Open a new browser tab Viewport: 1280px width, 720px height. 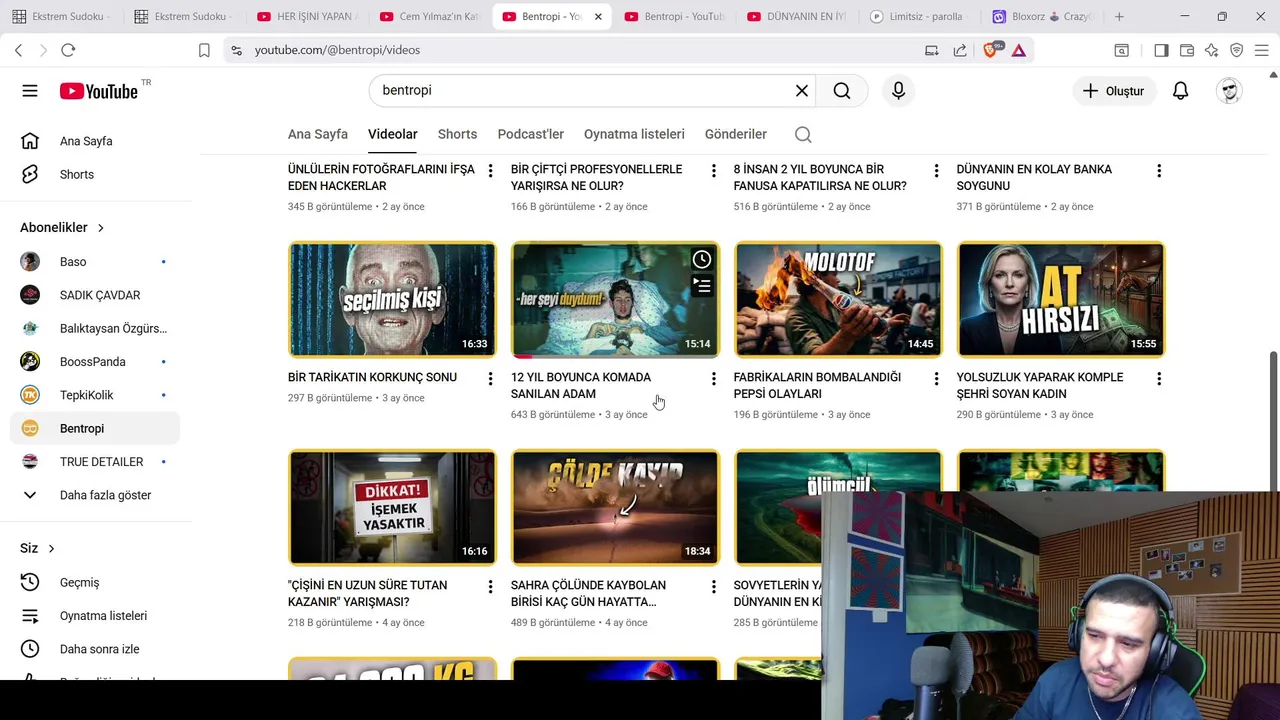tap(1119, 17)
